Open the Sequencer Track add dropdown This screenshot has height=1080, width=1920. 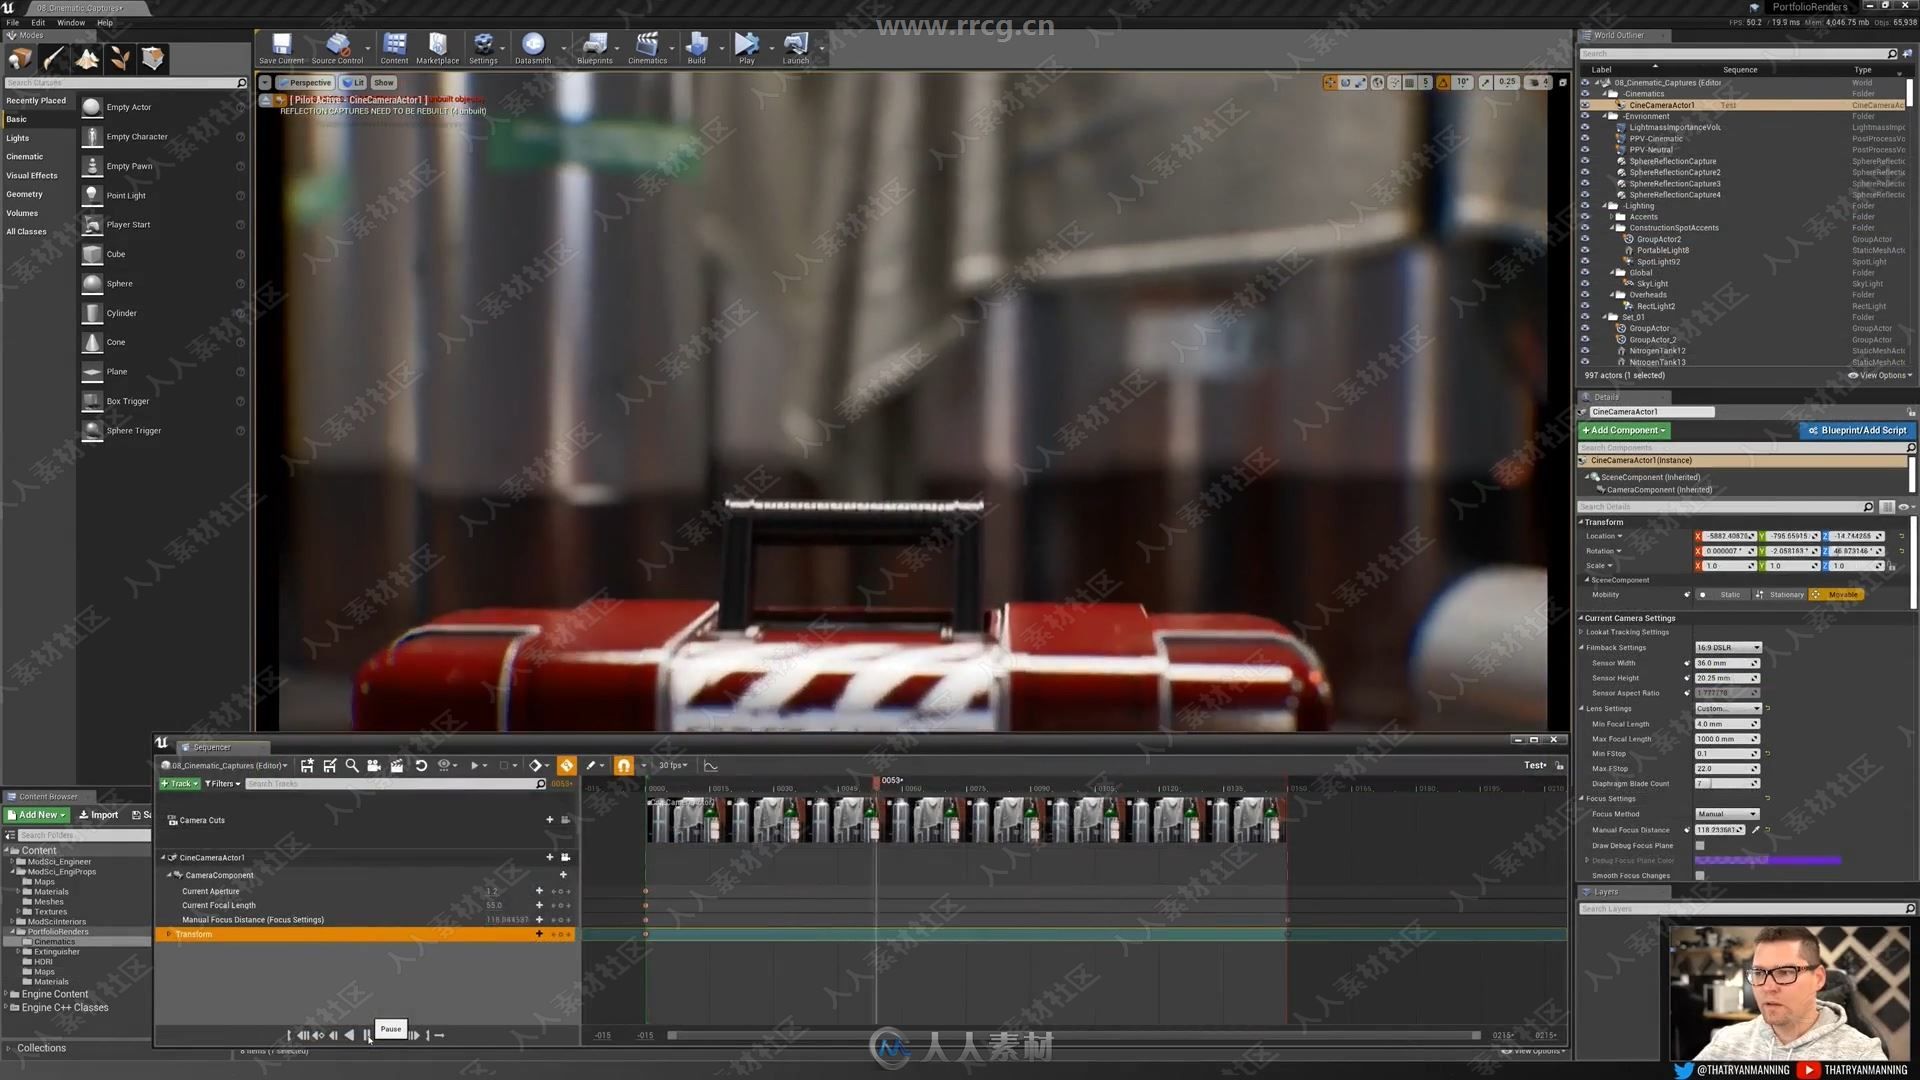coord(180,784)
